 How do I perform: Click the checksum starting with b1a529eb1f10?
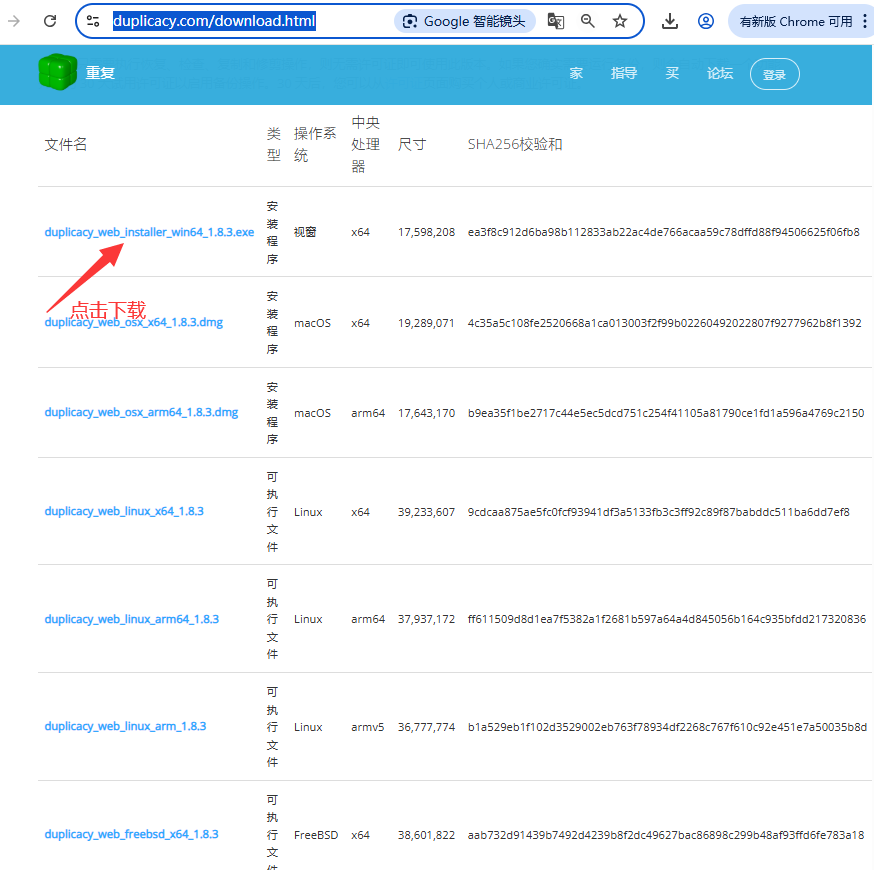click(x=667, y=727)
